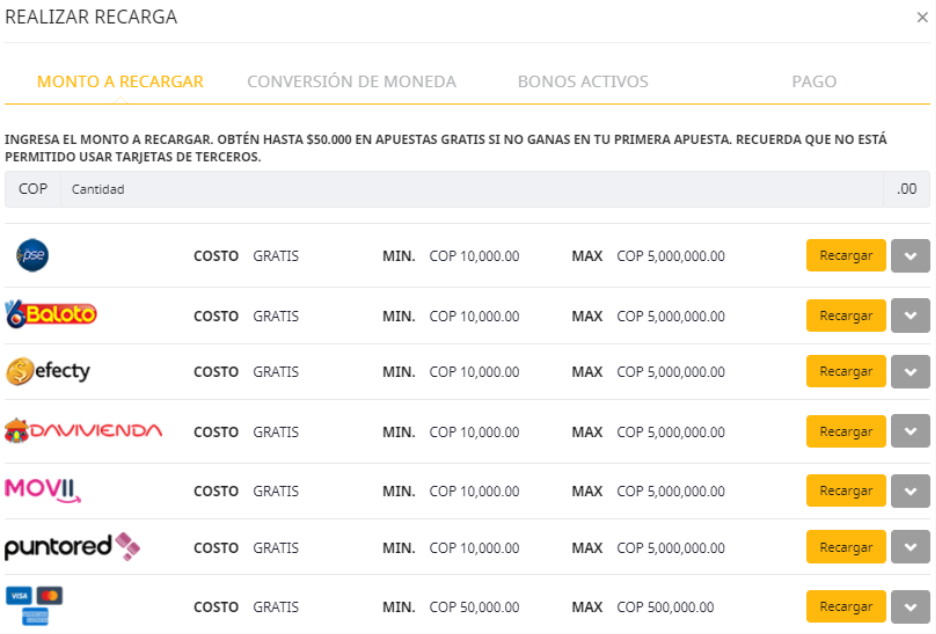Click the Visa card icon

[x=19, y=596]
